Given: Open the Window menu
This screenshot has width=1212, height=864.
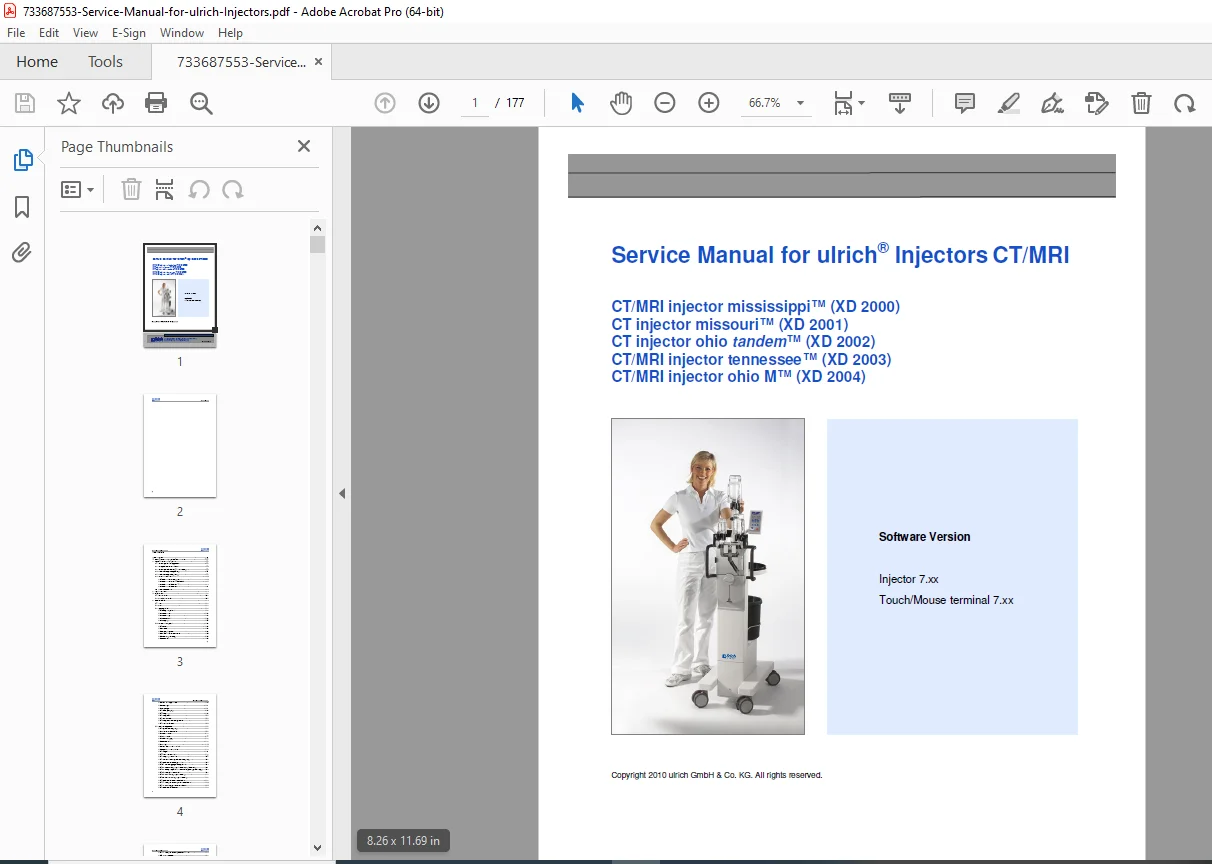Looking at the screenshot, I should tap(182, 33).
